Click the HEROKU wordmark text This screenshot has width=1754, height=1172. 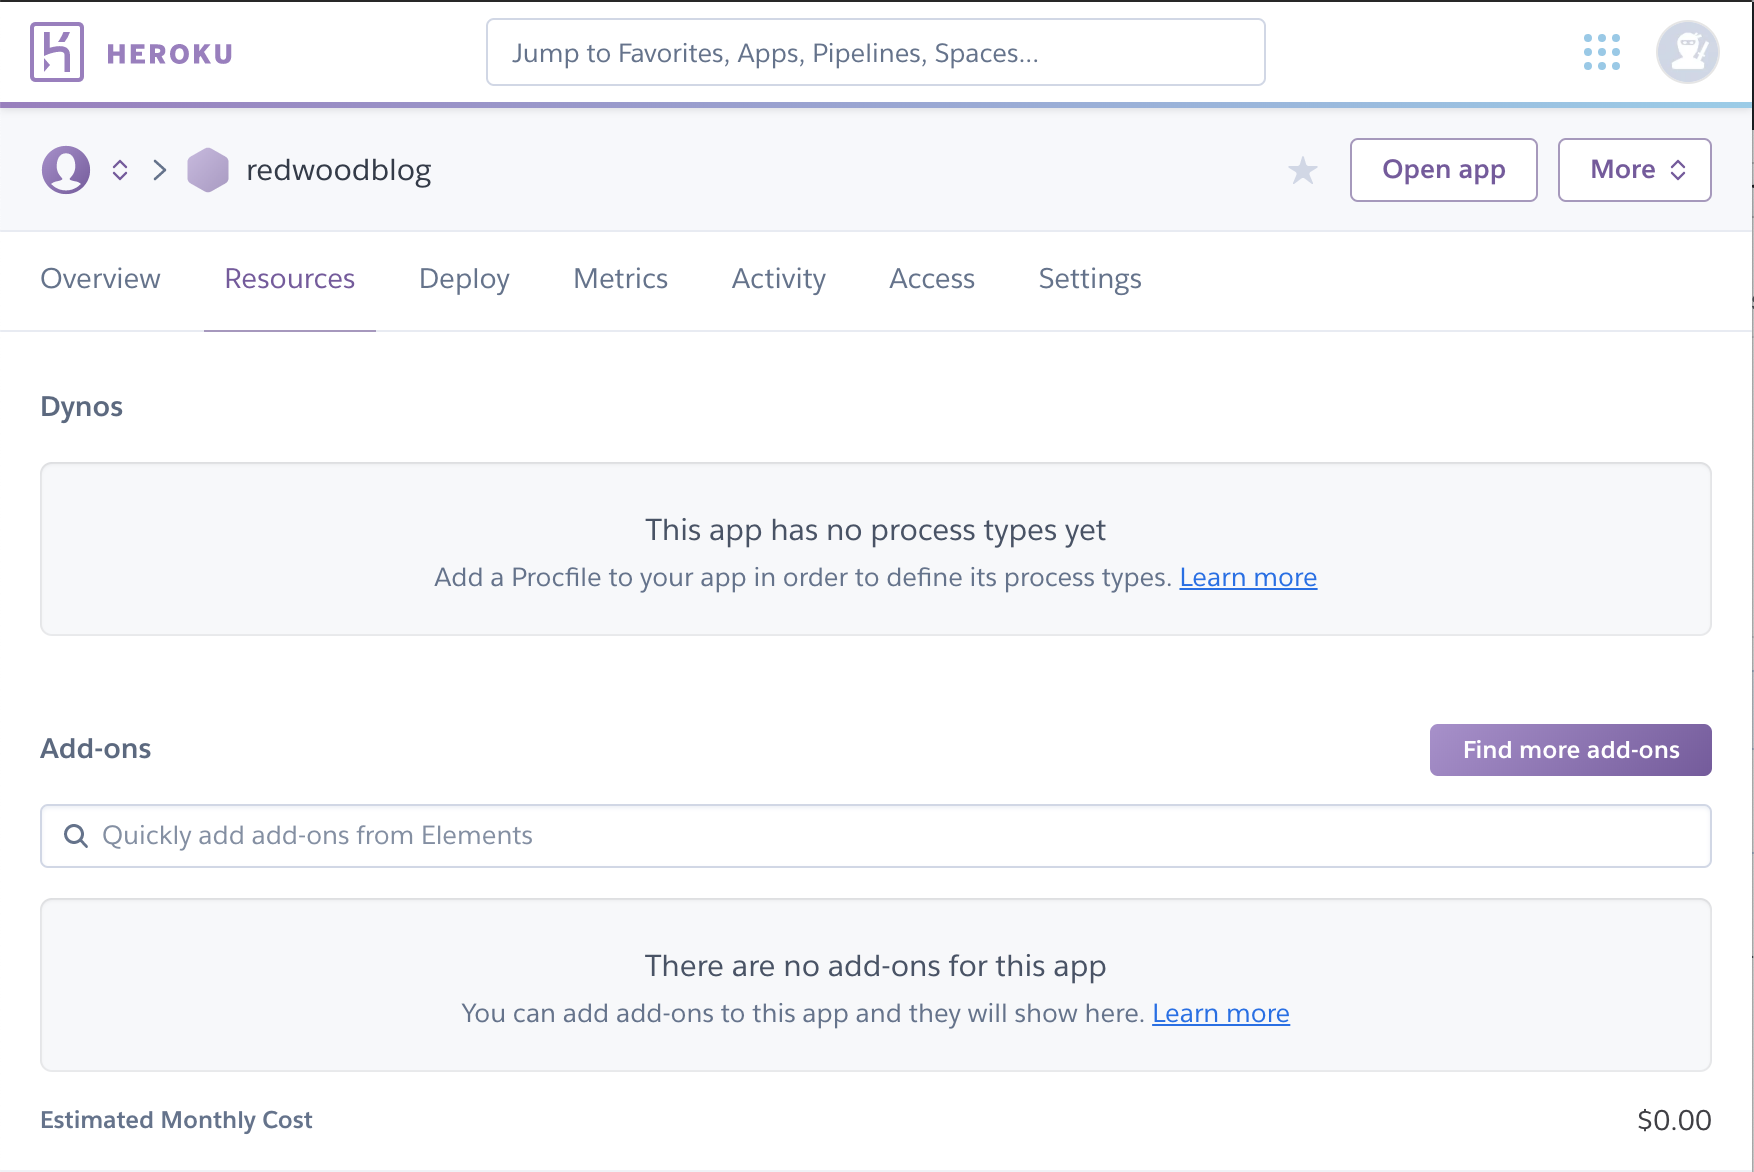click(169, 53)
